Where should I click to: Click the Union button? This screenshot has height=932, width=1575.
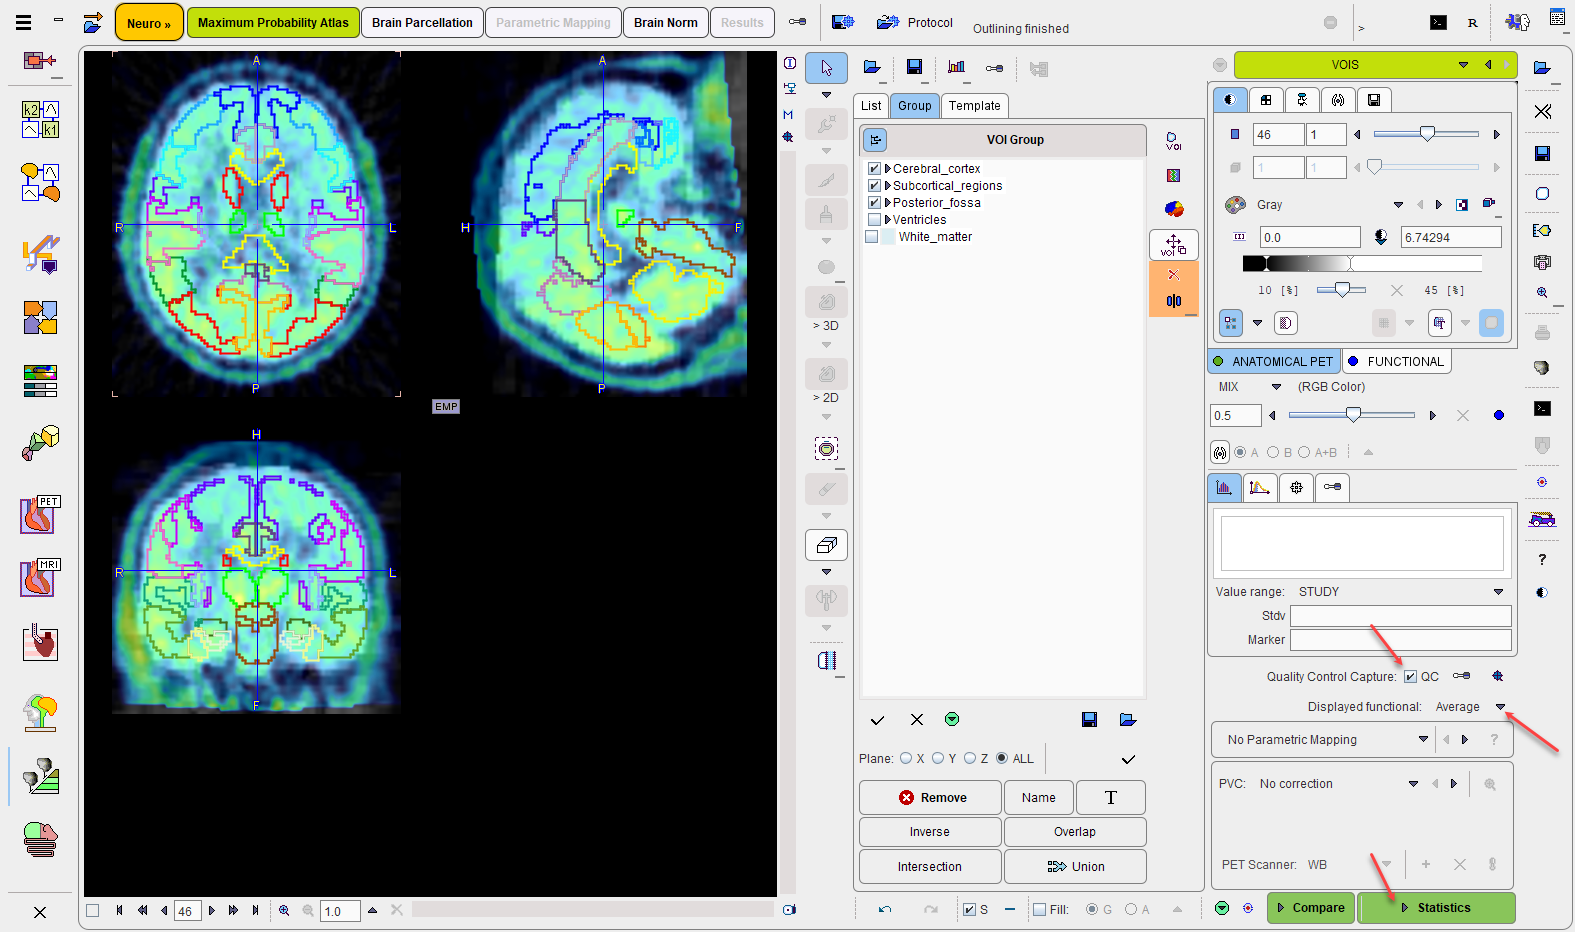tap(1075, 867)
